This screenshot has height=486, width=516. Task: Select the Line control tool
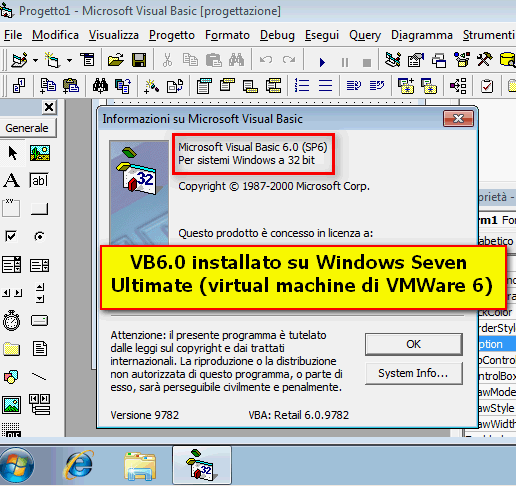point(39,377)
